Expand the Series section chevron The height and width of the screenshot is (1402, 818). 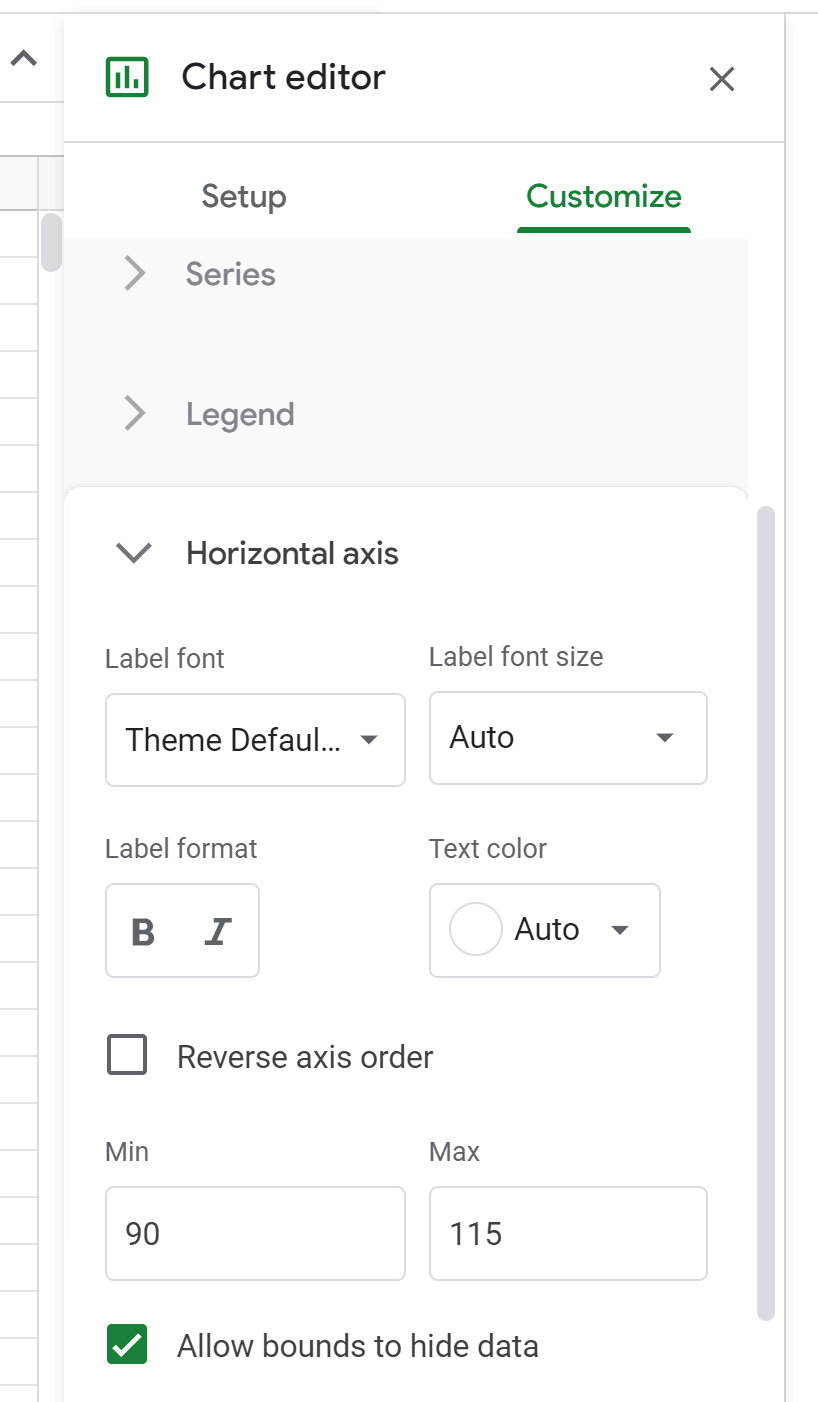tap(134, 274)
